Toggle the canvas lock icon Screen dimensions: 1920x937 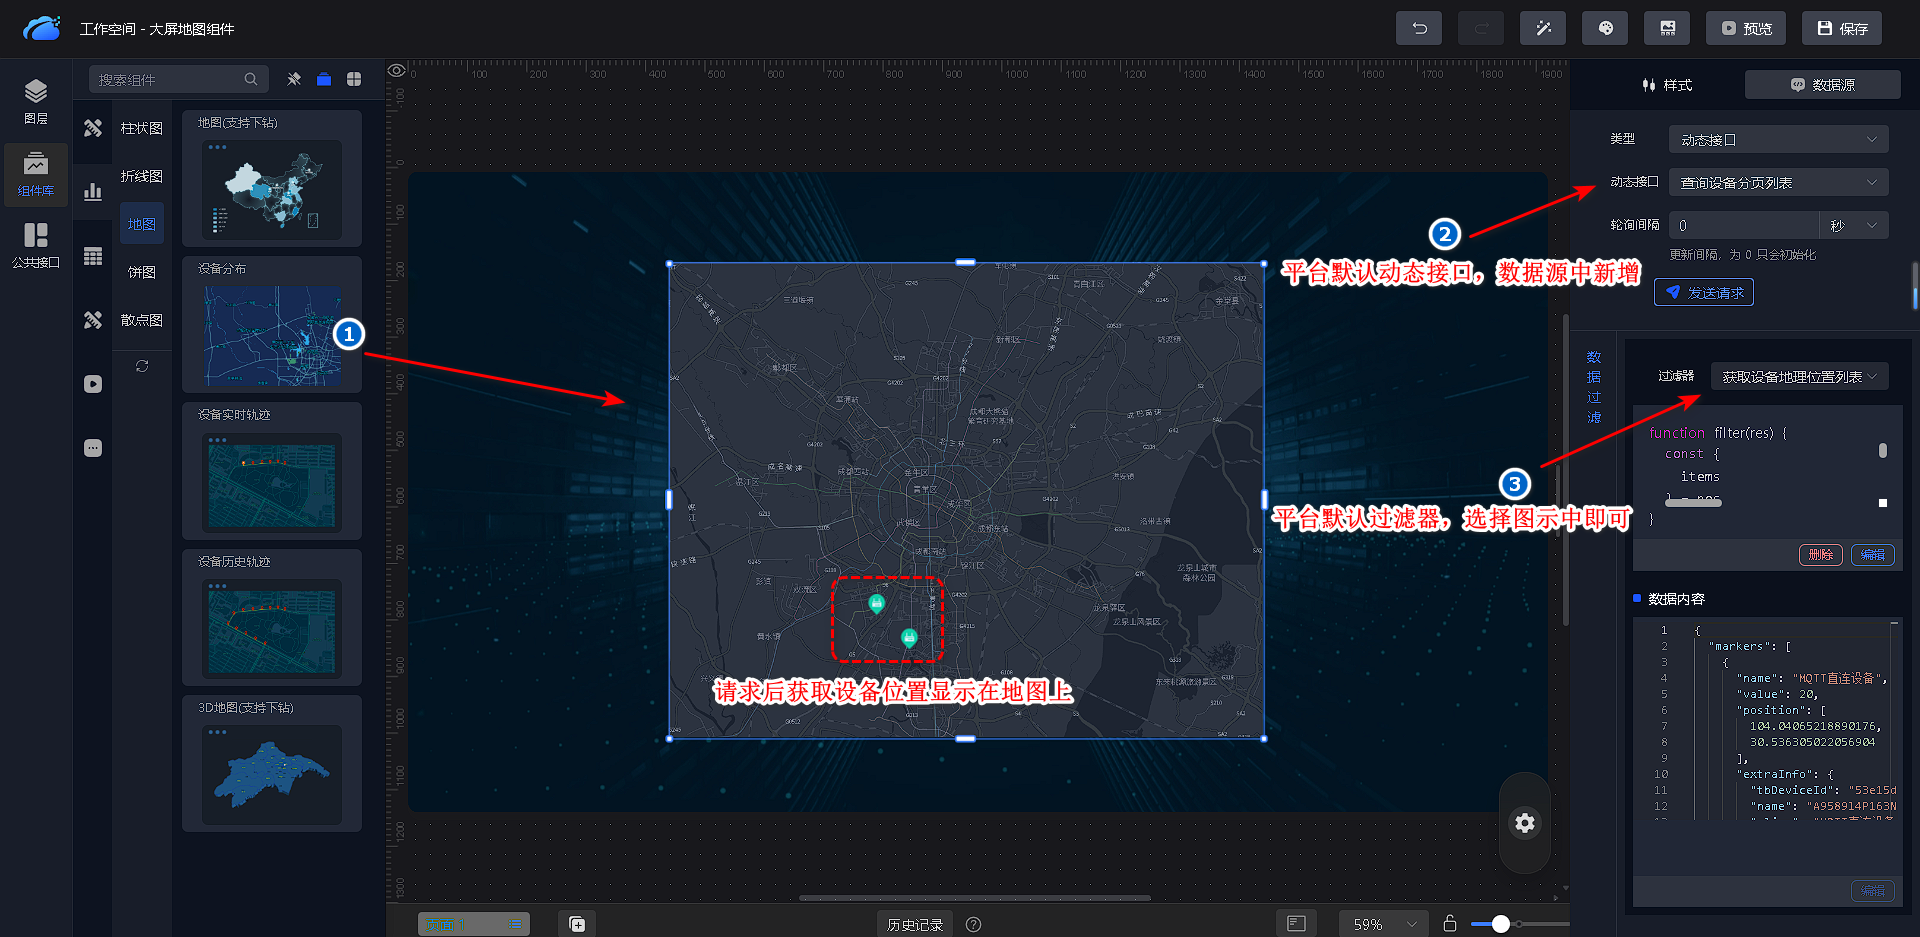tap(1449, 924)
